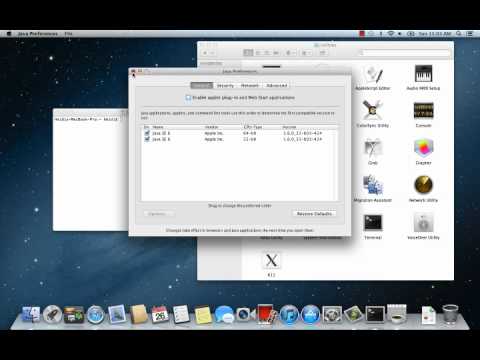Viewport: 480px width, 360px height.
Task: Open Grapher app in Finder window
Action: [x=423, y=151]
